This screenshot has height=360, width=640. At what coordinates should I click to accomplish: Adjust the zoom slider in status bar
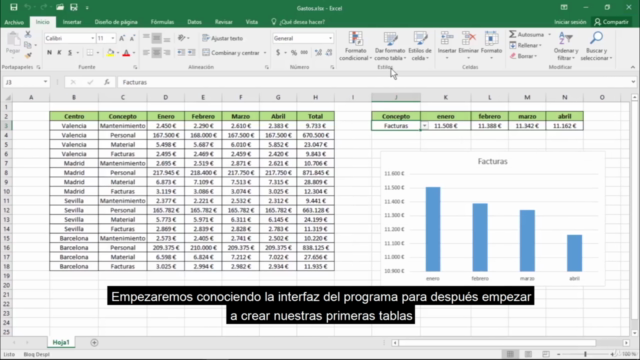(x=585, y=354)
